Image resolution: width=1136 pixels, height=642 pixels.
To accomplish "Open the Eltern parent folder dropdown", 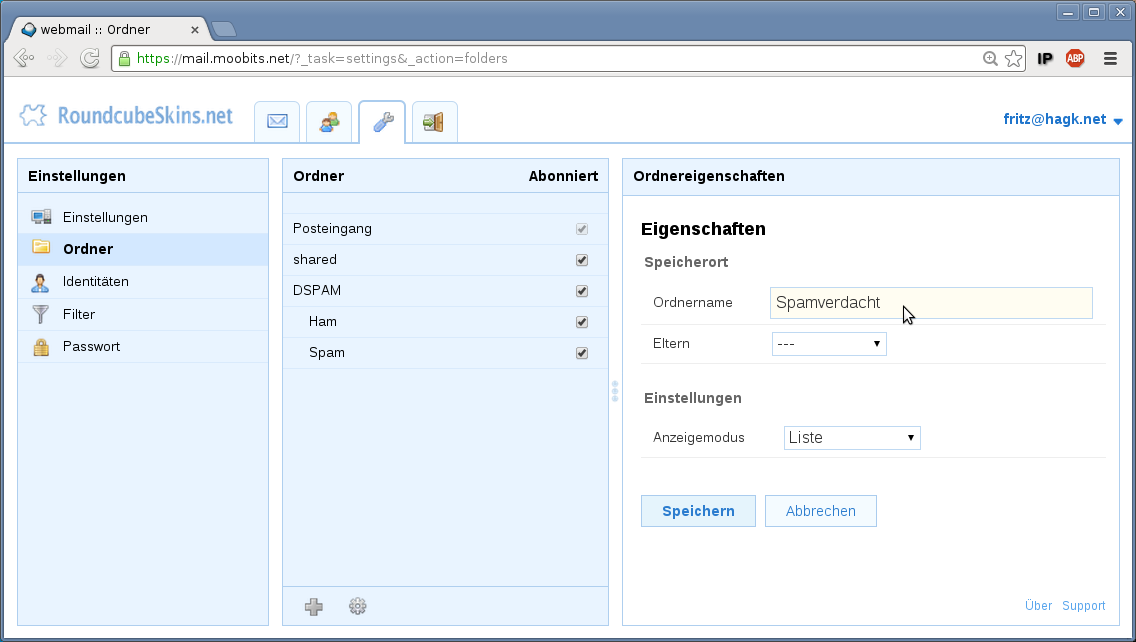I will point(829,343).
